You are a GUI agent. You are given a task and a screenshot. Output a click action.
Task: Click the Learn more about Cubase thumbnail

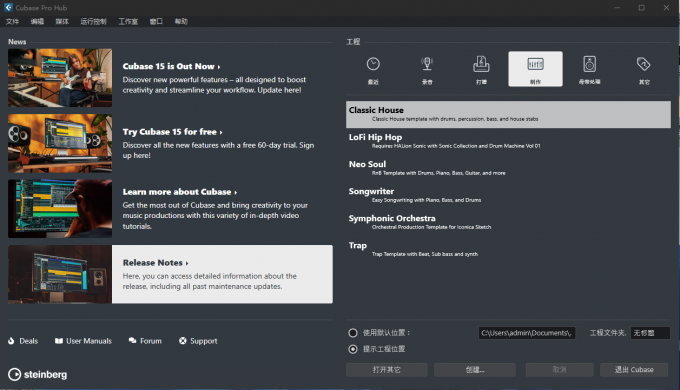(60, 209)
